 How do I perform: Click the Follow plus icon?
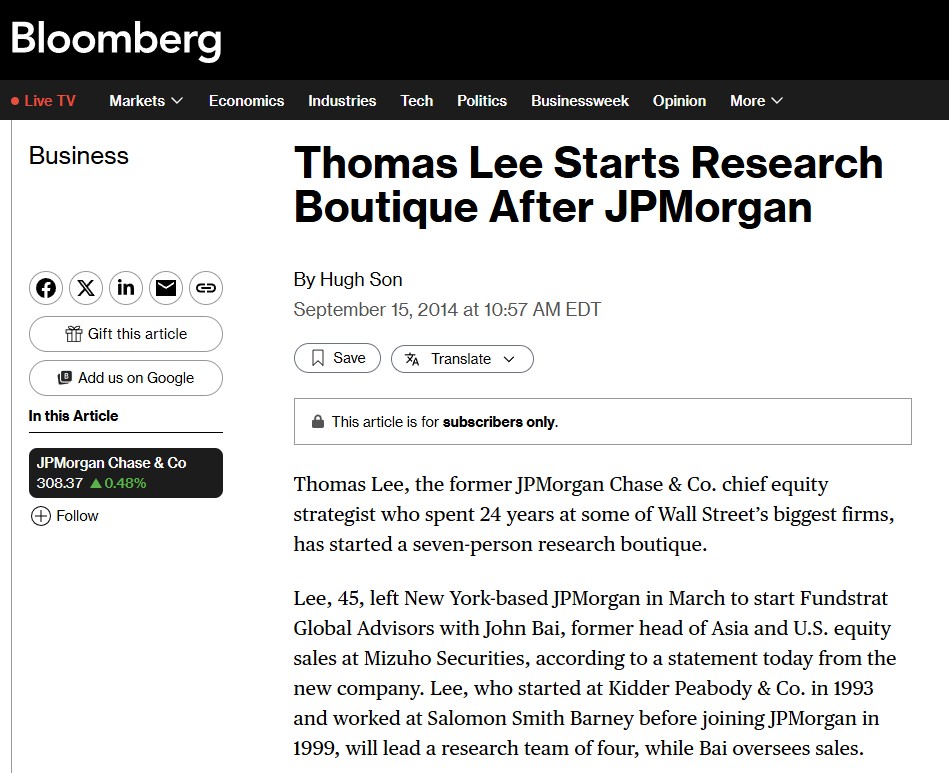tap(41, 516)
